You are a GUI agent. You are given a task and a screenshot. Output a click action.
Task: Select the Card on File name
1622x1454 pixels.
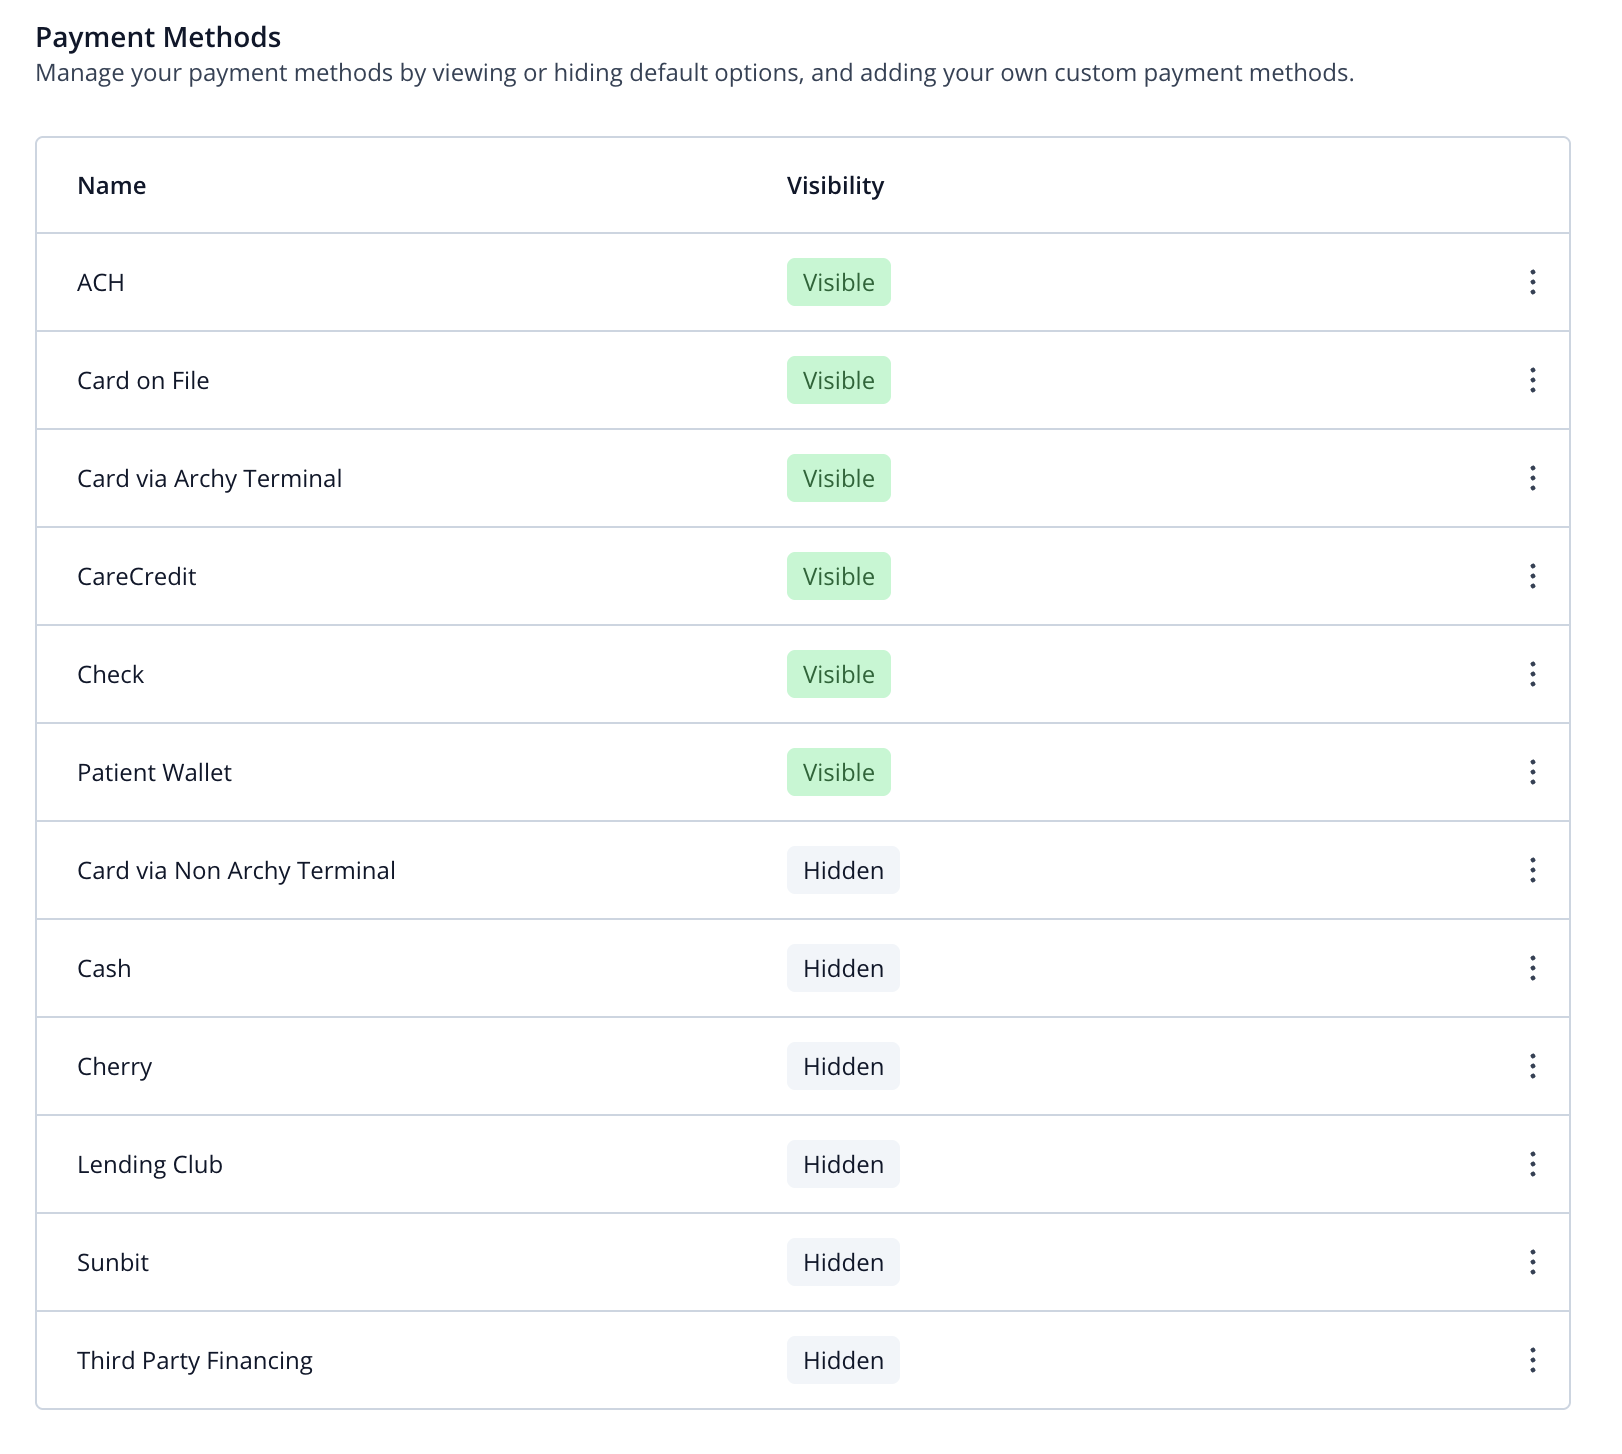[x=143, y=381]
